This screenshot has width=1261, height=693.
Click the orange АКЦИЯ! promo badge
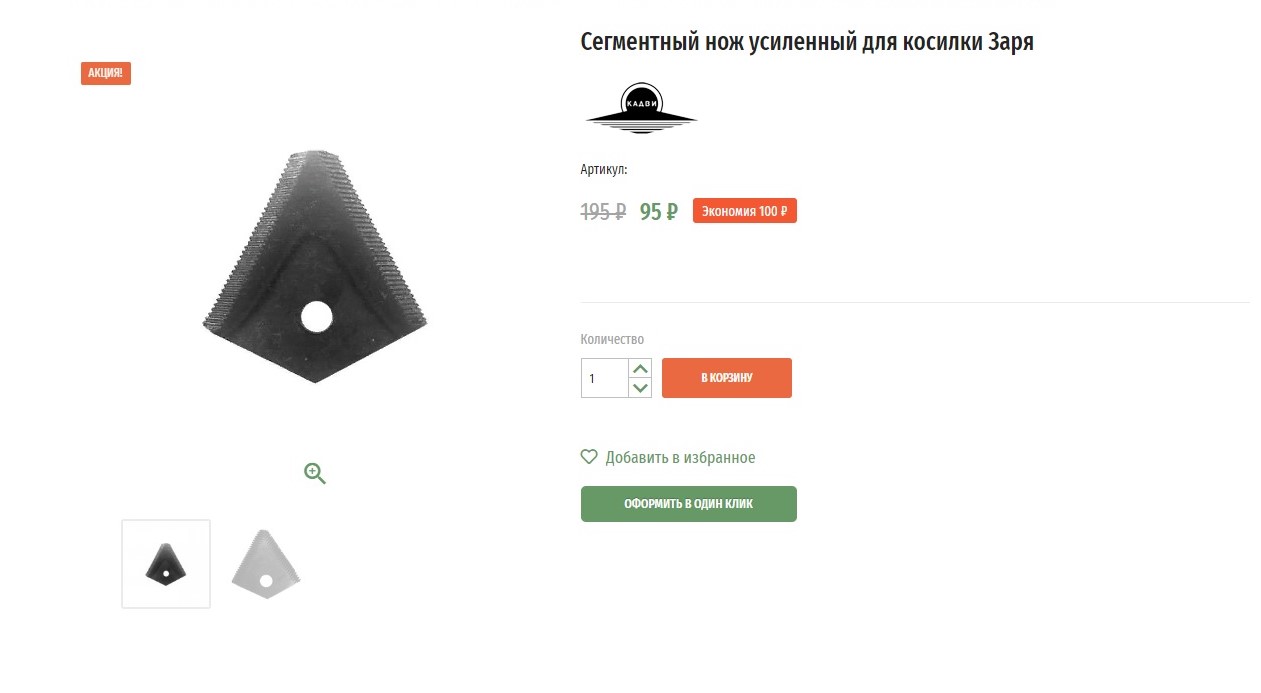[106, 73]
